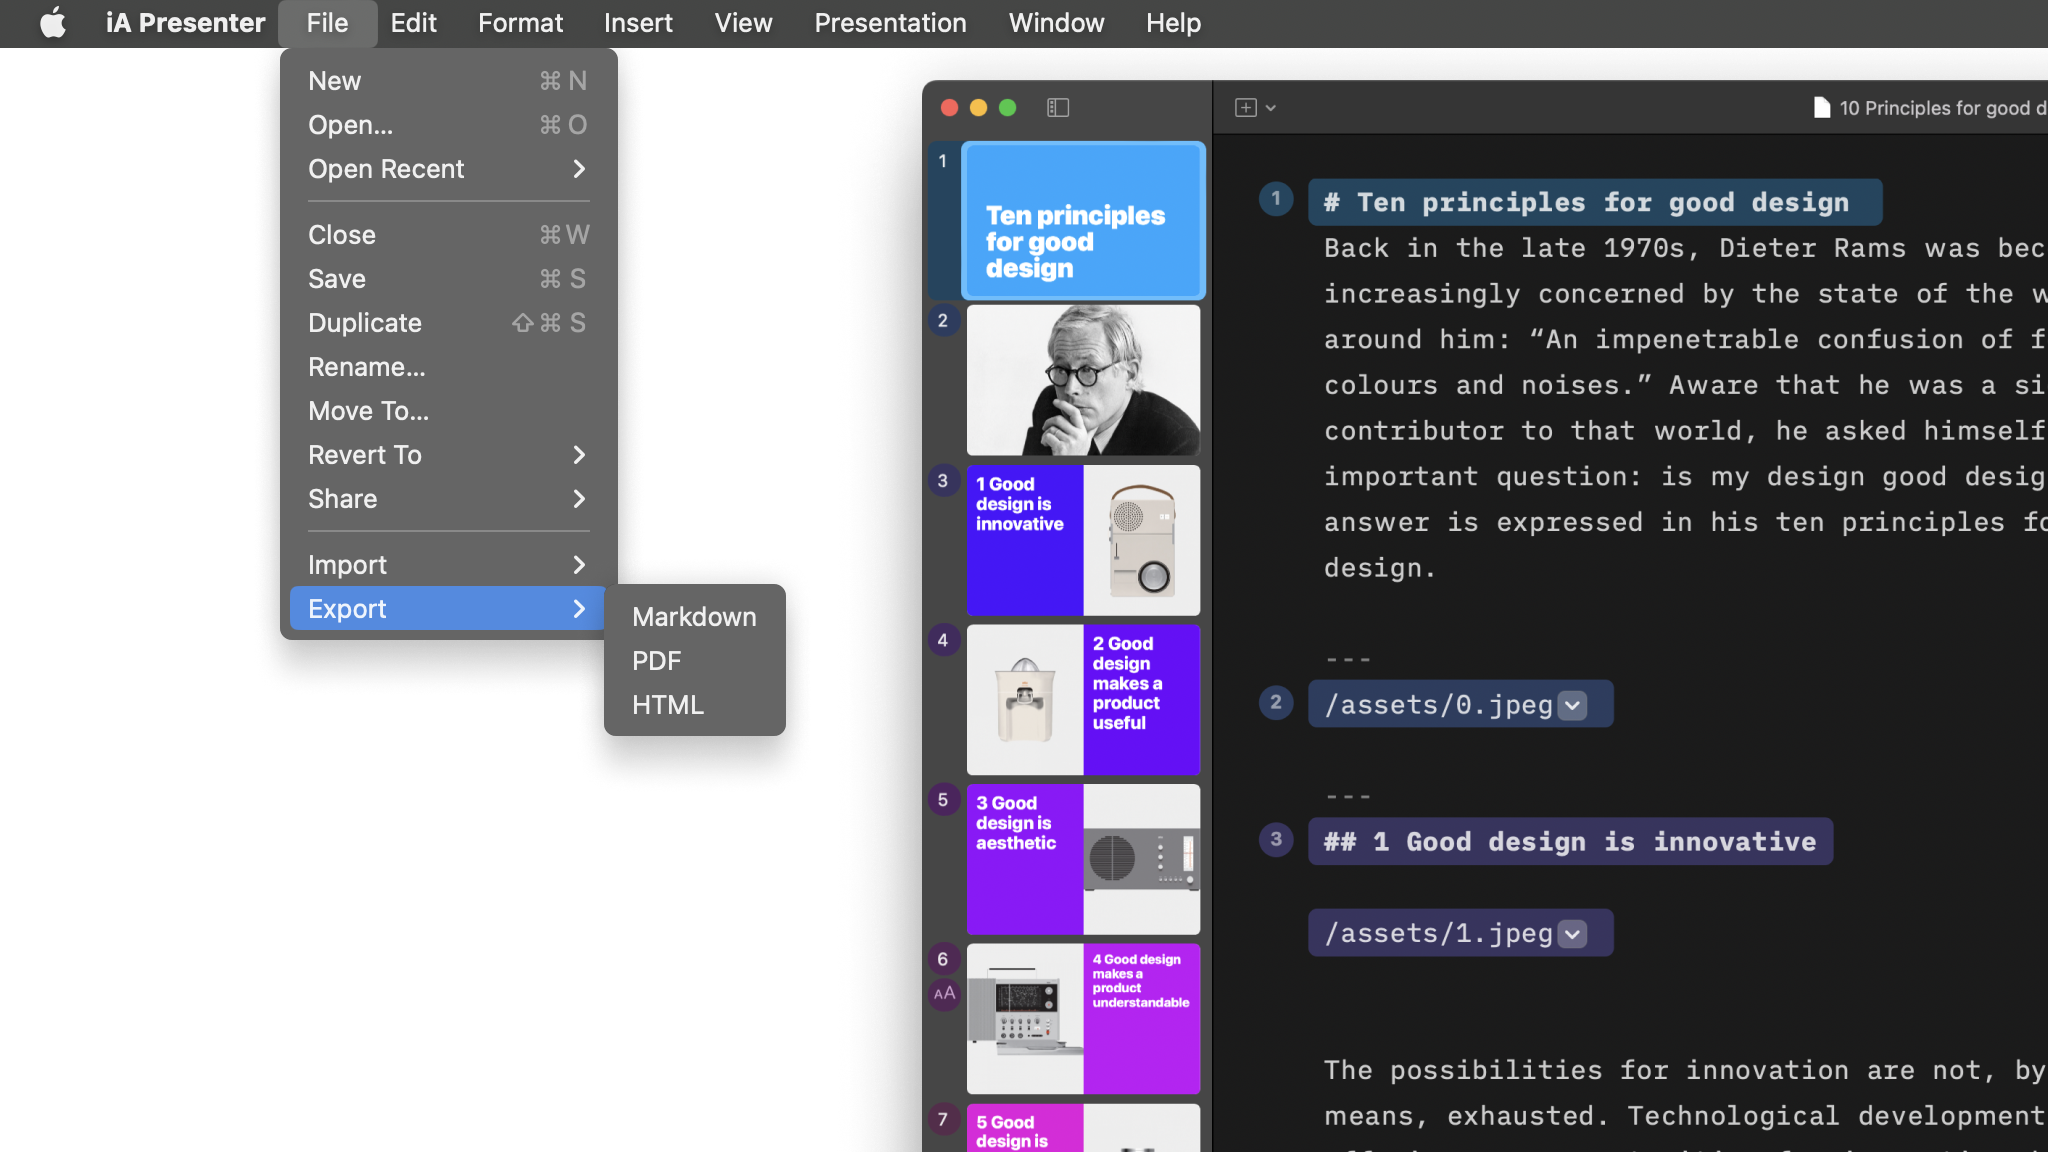The height and width of the screenshot is (1152, 2048).
Task: Open dropdown arrow next to add slide icon
Action: (1271, 108)
